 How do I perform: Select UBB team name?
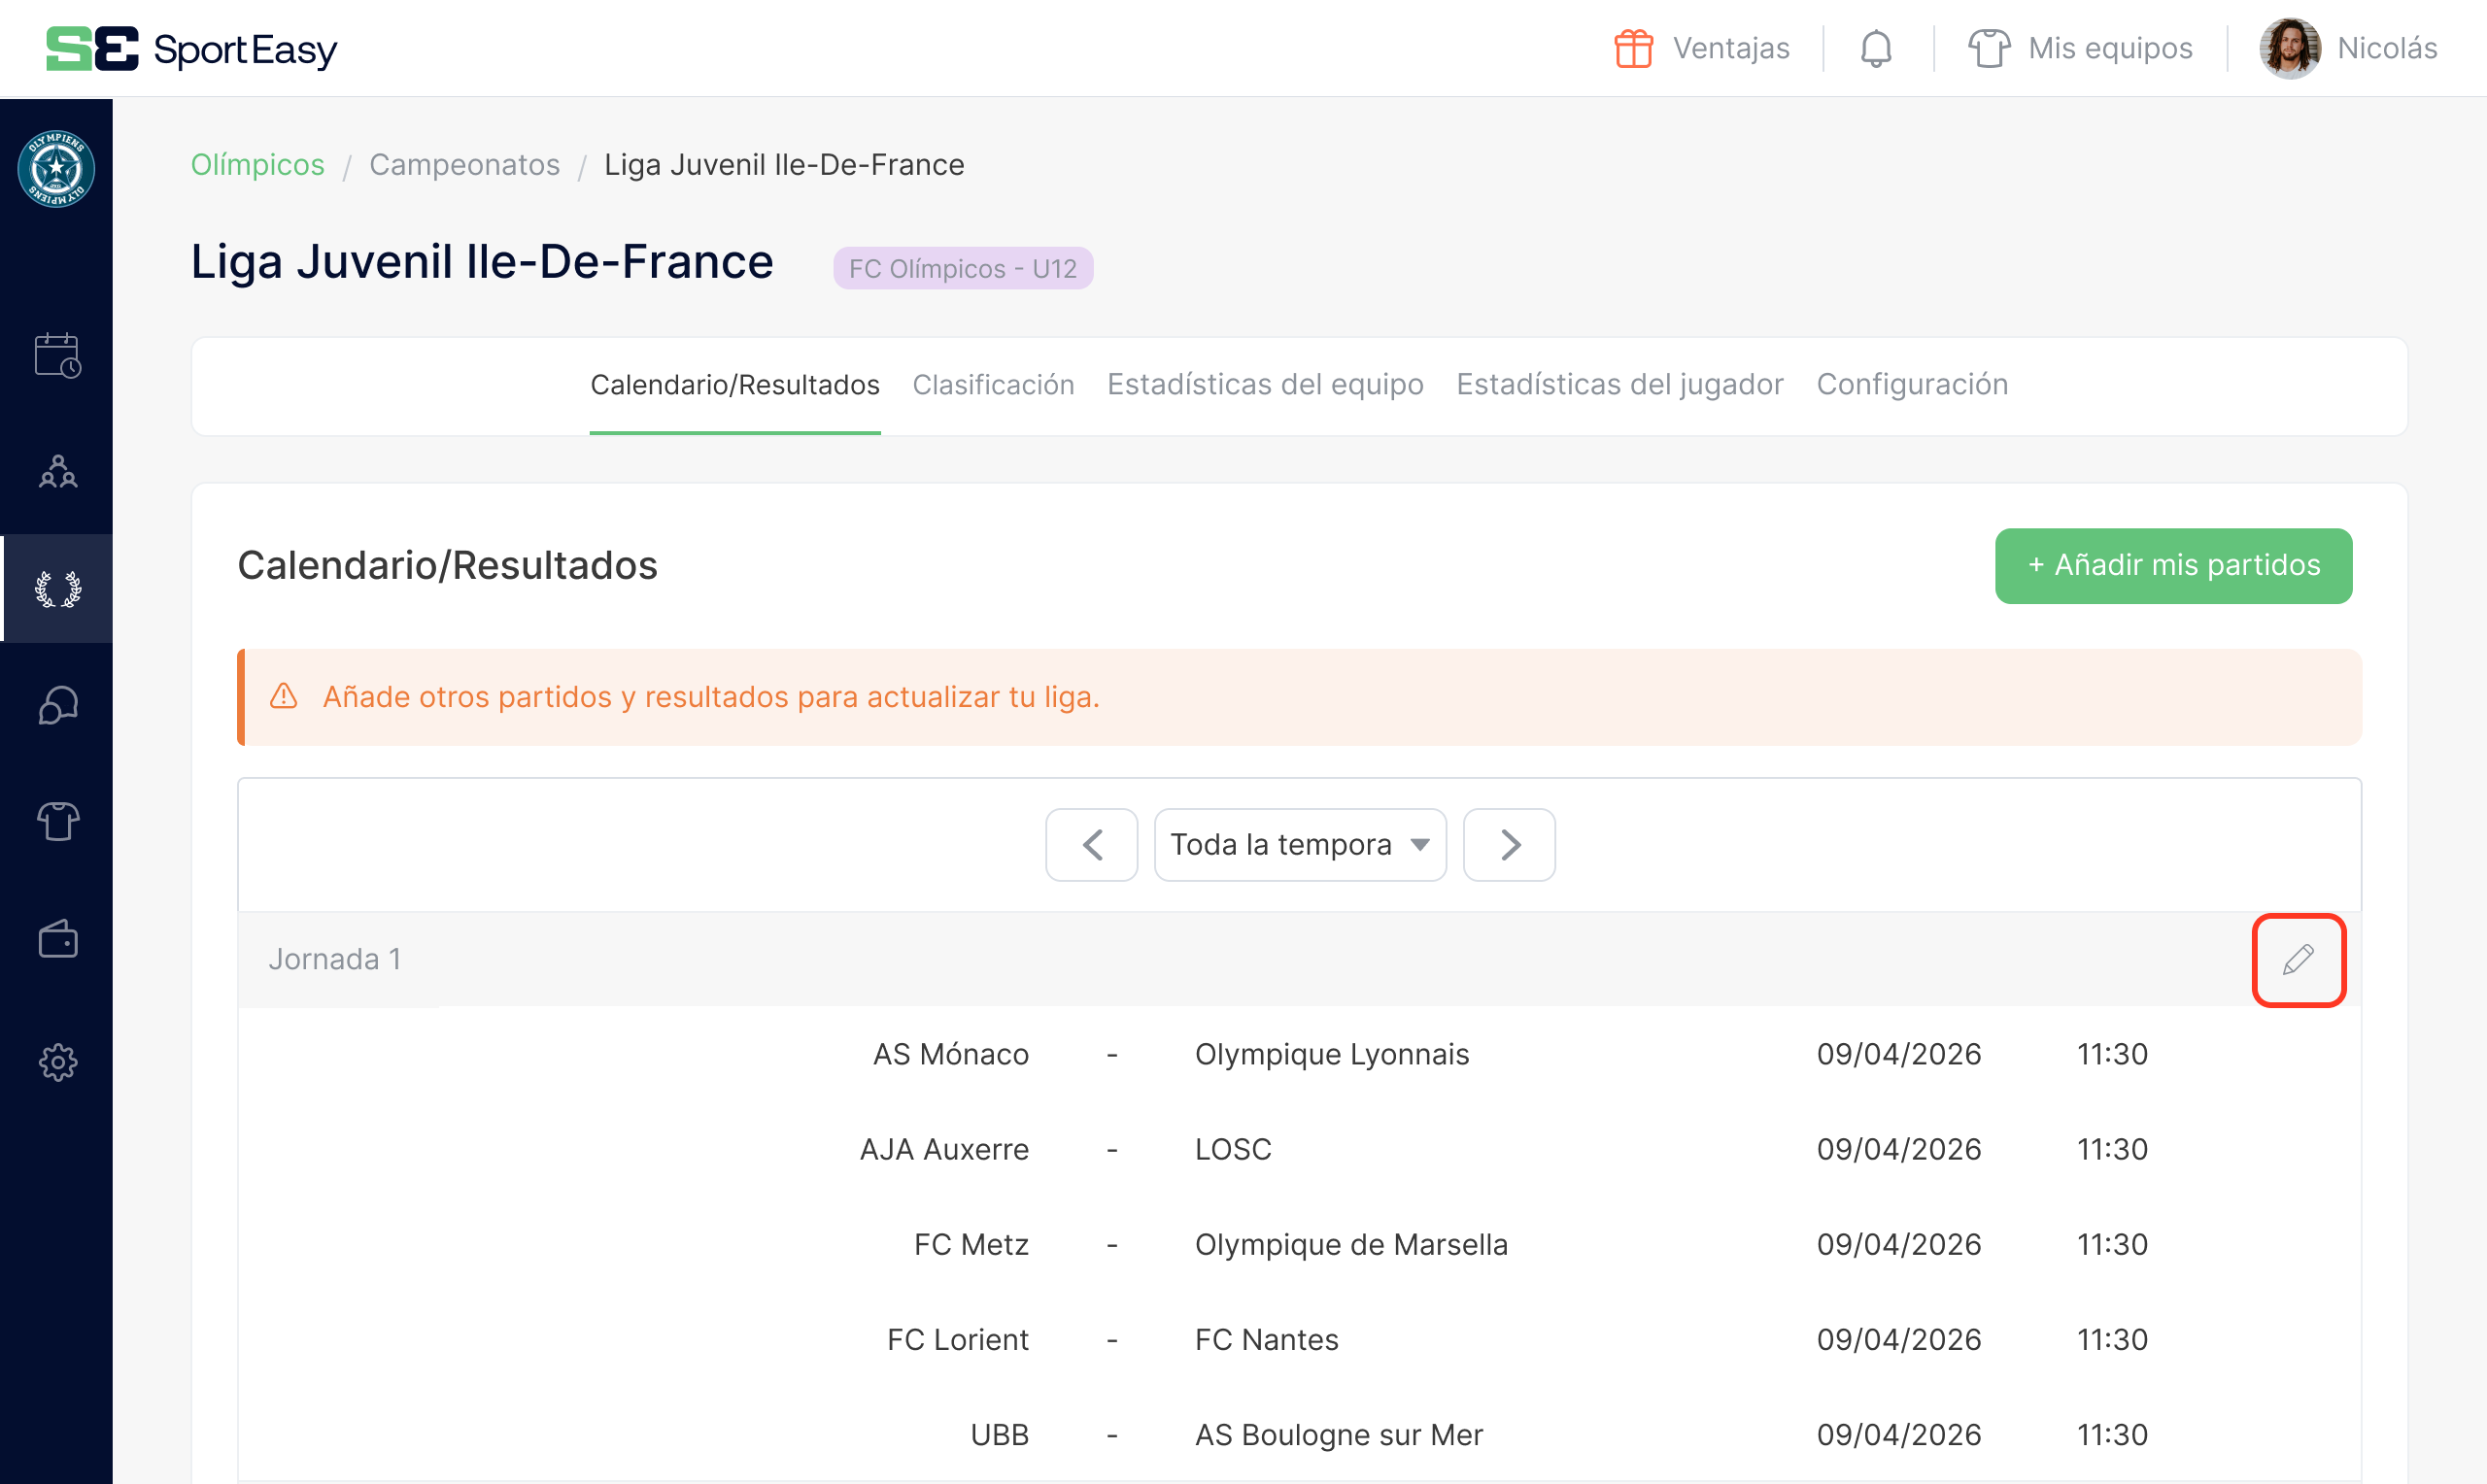click(x=1000, y=1435)
